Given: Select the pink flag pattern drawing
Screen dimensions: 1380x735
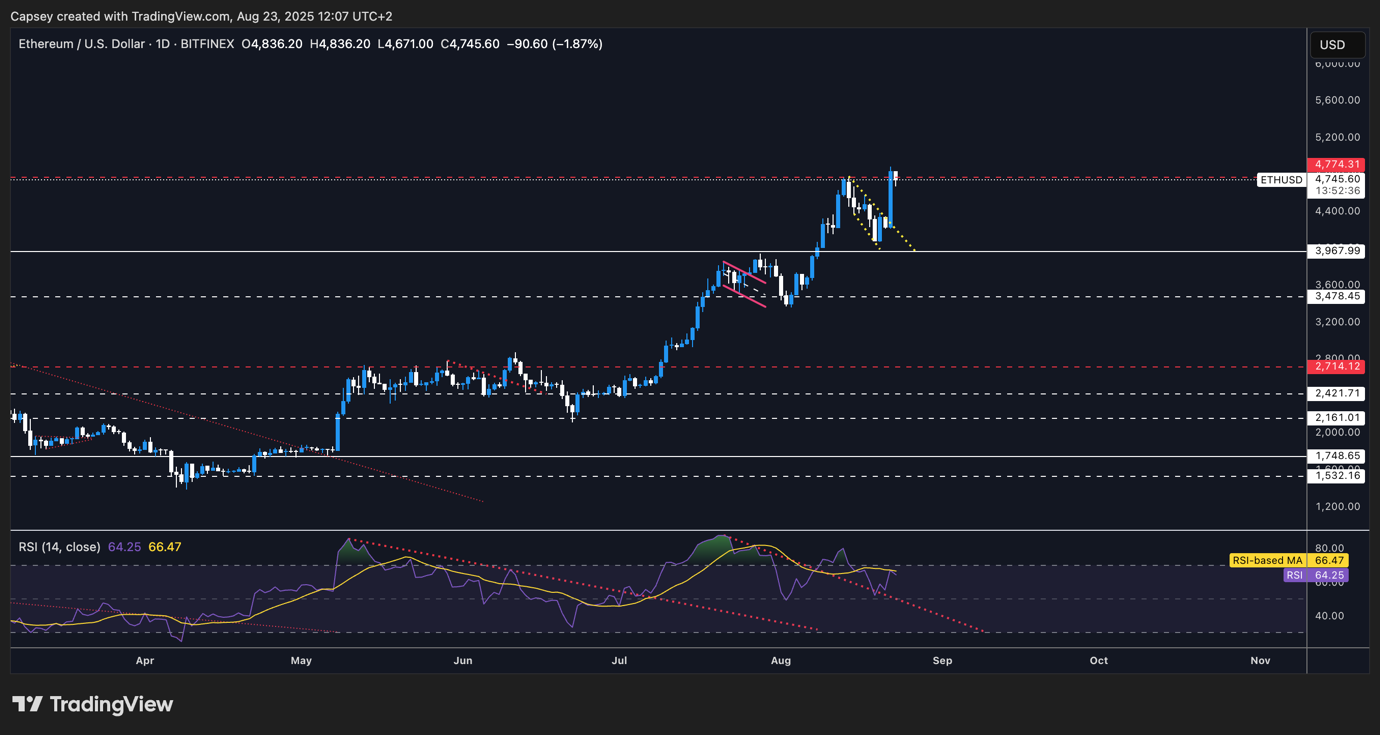Looking at the screenshot, I should tap(743, 284).
